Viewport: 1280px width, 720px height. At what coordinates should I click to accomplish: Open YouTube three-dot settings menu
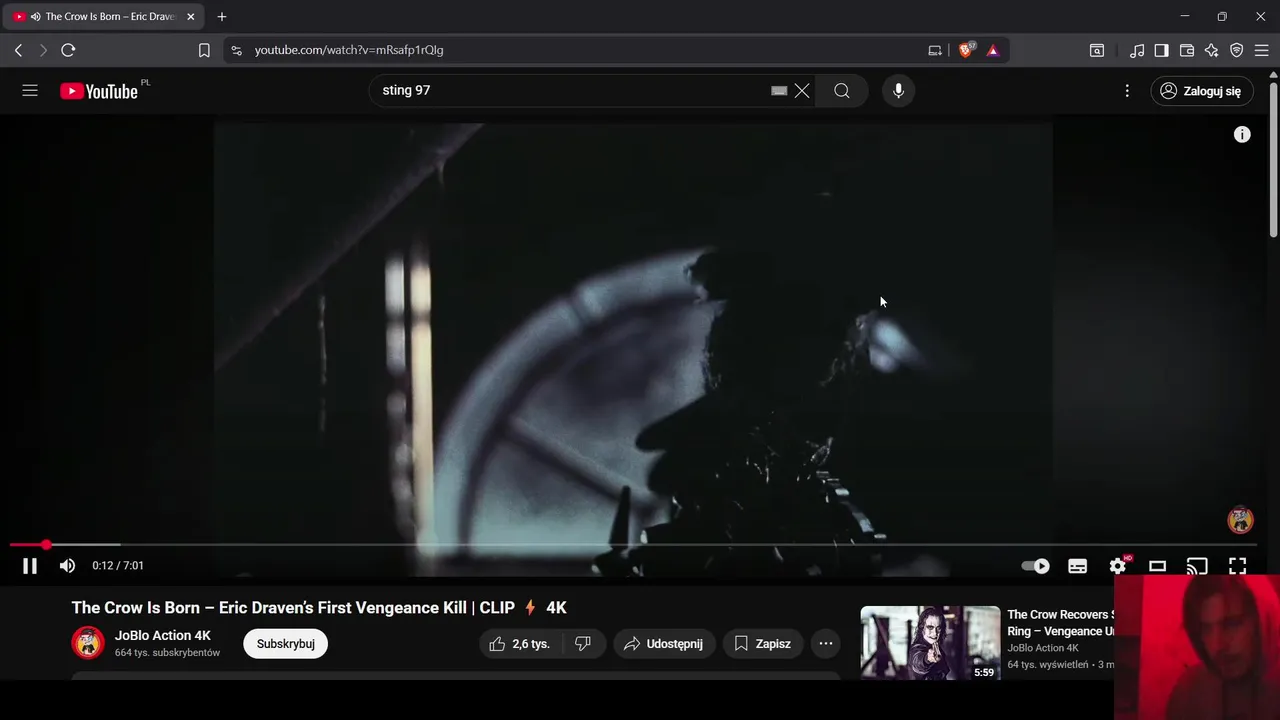click(x=1127, y=91)
